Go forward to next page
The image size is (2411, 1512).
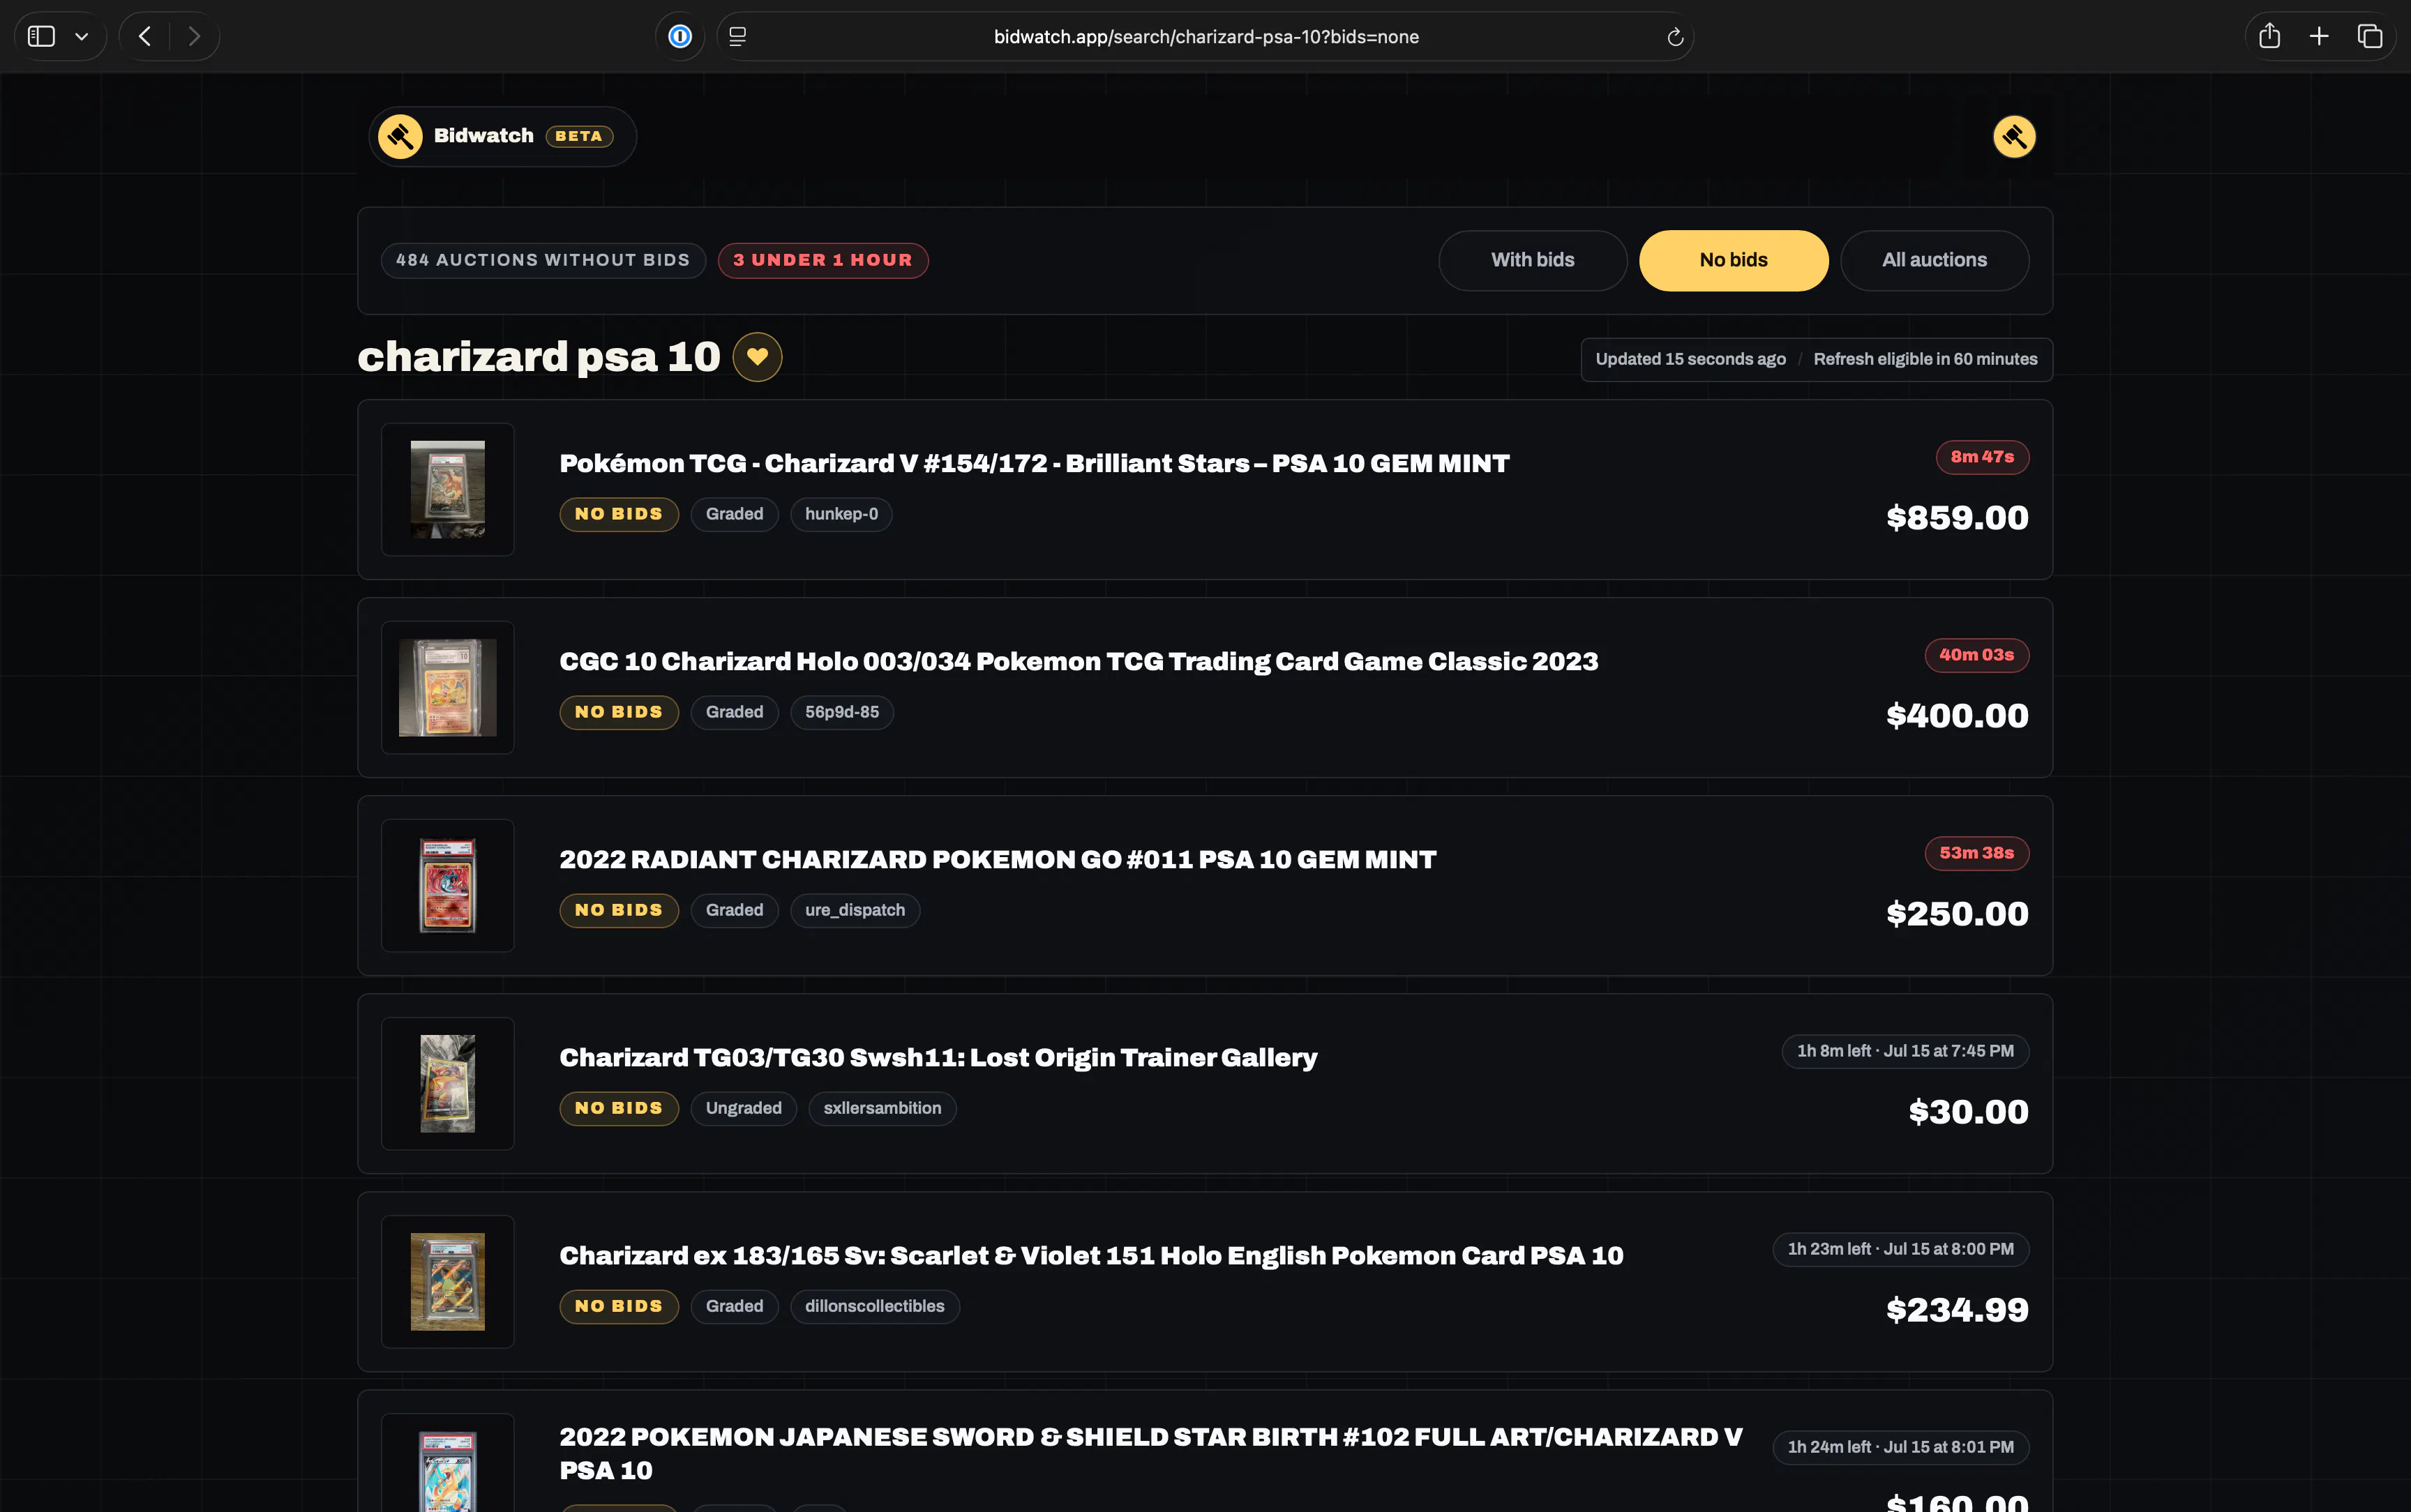pyautogui.click(x=194, y=37)
